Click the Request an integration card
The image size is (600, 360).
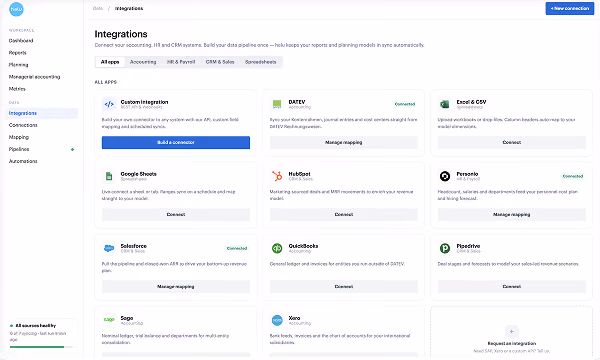(x=512, y=332)
